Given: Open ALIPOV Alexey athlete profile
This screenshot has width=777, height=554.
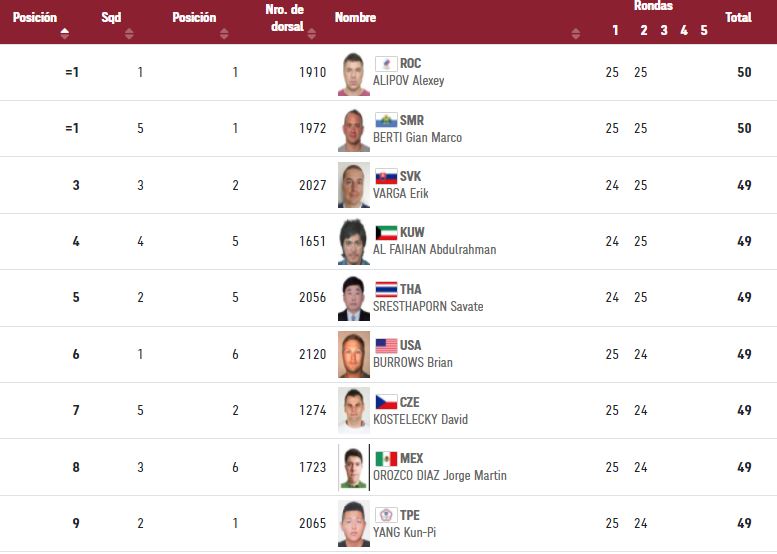Looking at the screenshot, I should click(408, 81).
